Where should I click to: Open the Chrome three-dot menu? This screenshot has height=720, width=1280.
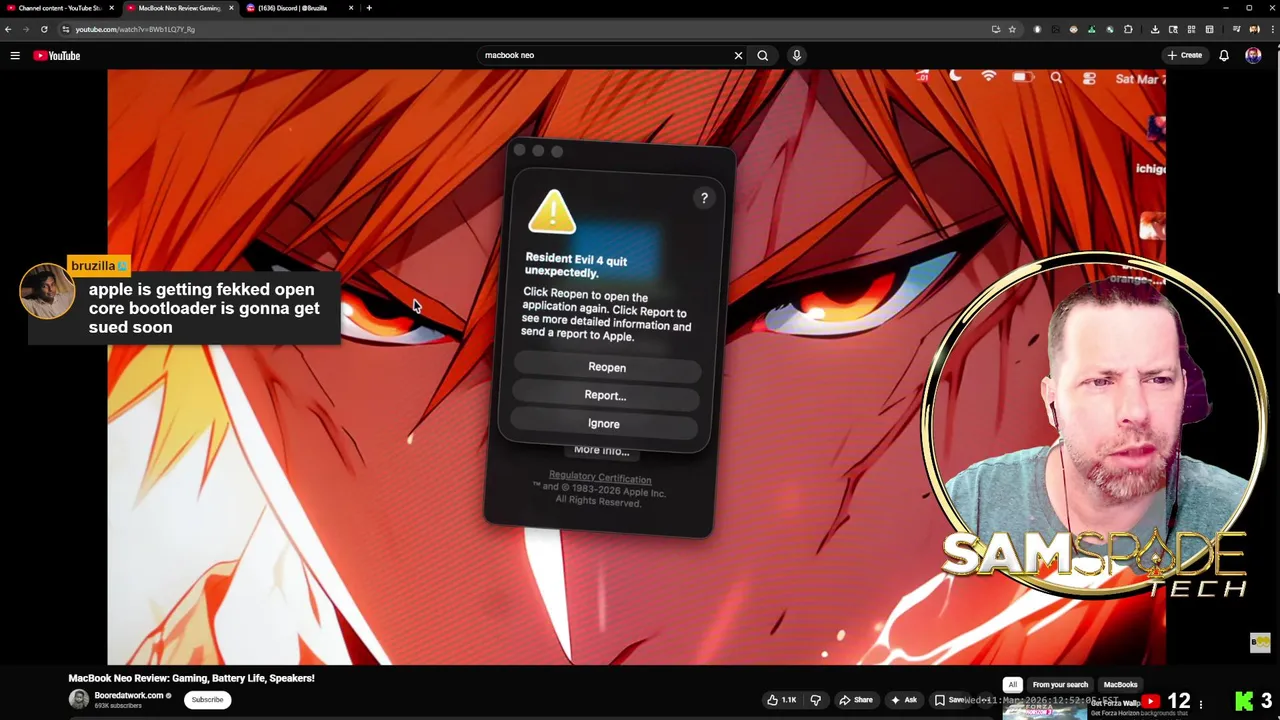[x=1271, y=29]
